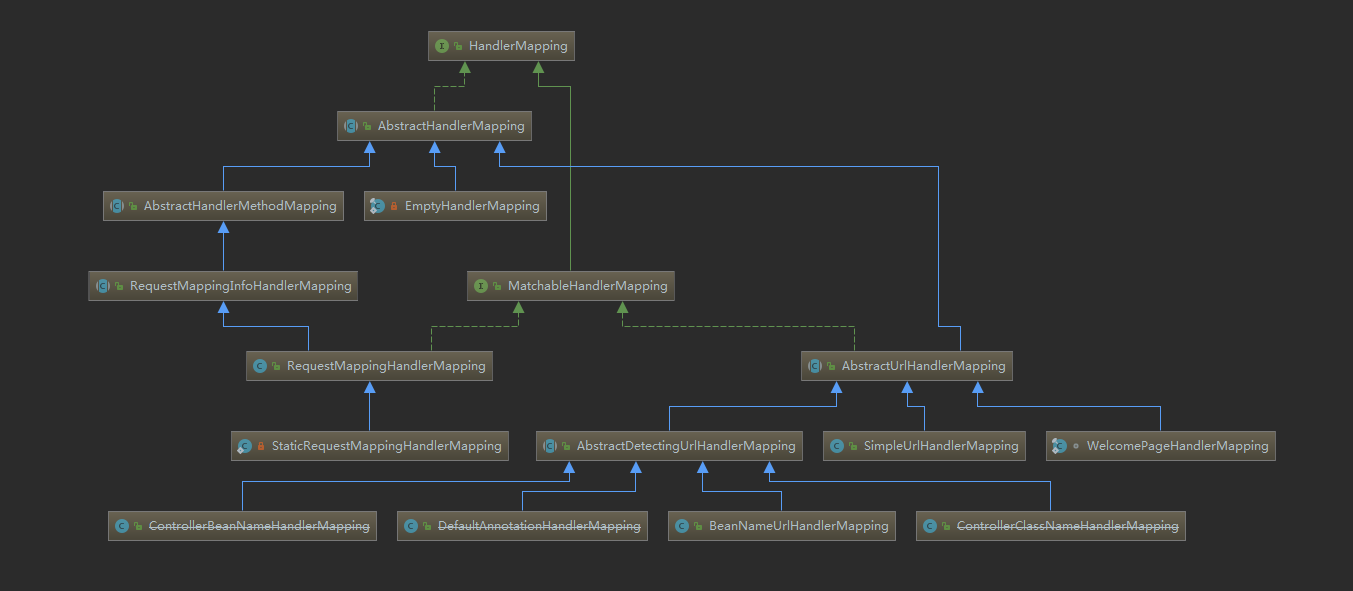This screenshot has width=1353, height=591.
Task: Click abstract class icon on AbstractUrlHandlerMapping
Action: (815, 366)
